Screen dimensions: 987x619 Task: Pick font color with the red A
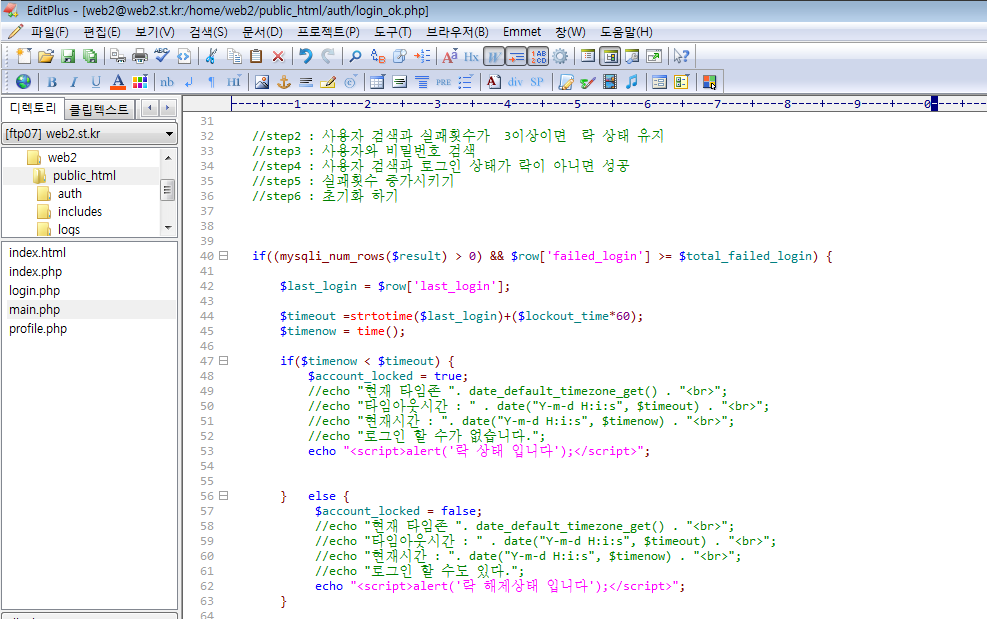[x=118, y=82]
